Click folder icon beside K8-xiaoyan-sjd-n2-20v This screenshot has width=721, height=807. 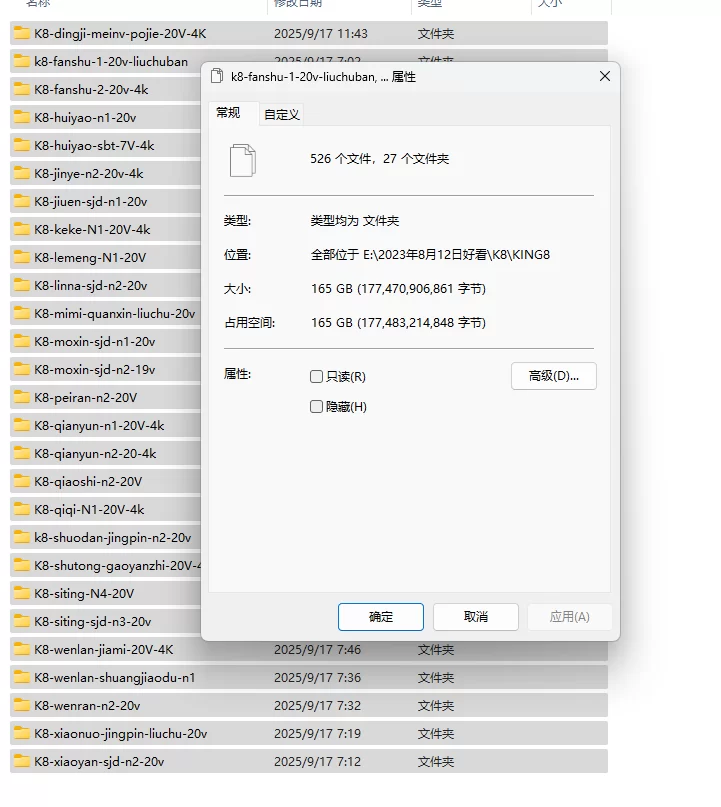tap(22, 762)
